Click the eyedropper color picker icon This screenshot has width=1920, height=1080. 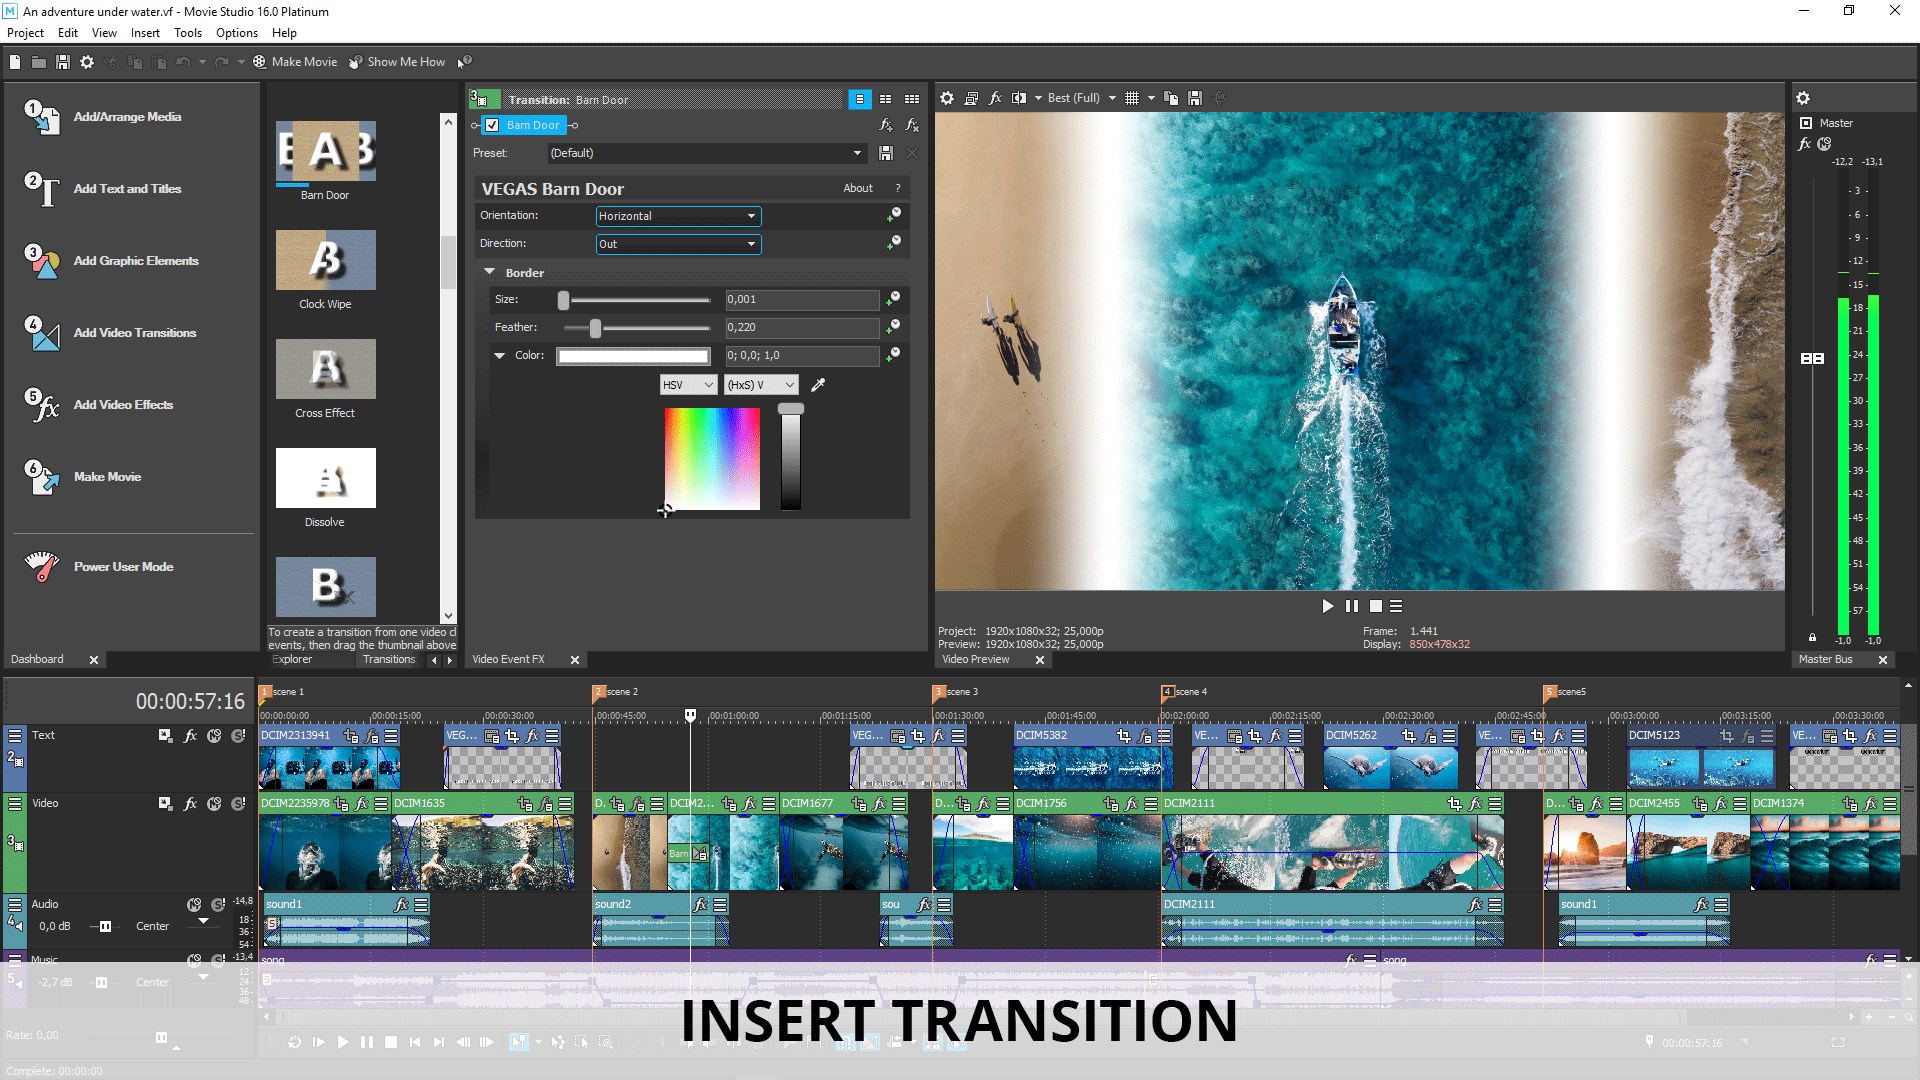(817, 385)
